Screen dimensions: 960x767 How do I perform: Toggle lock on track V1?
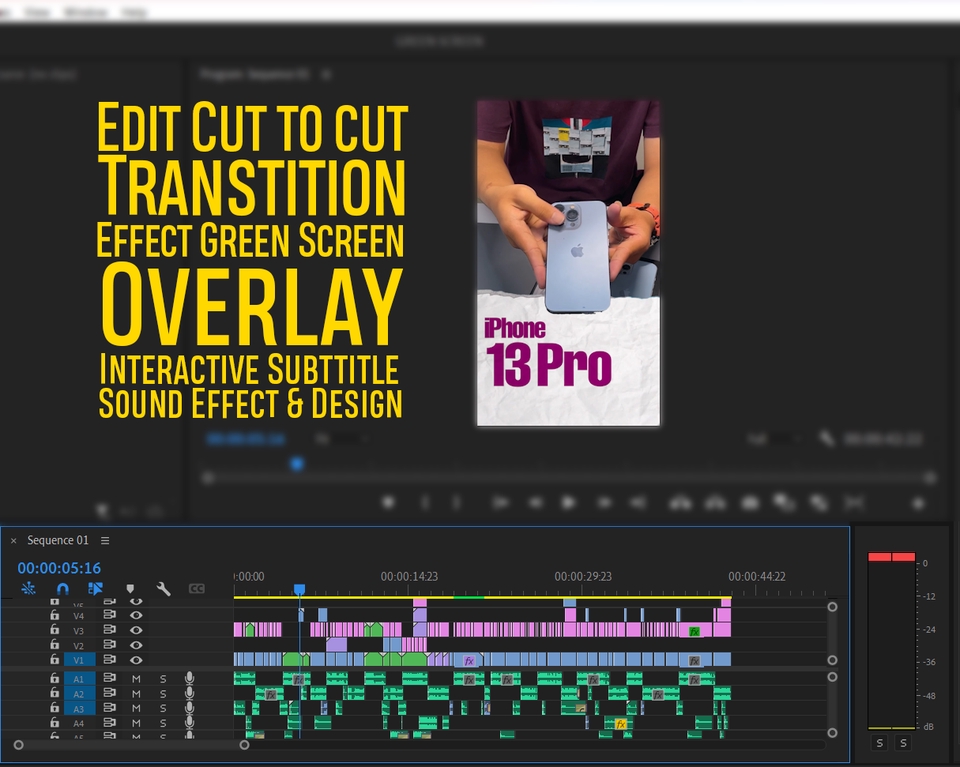[x=54, y=660]
